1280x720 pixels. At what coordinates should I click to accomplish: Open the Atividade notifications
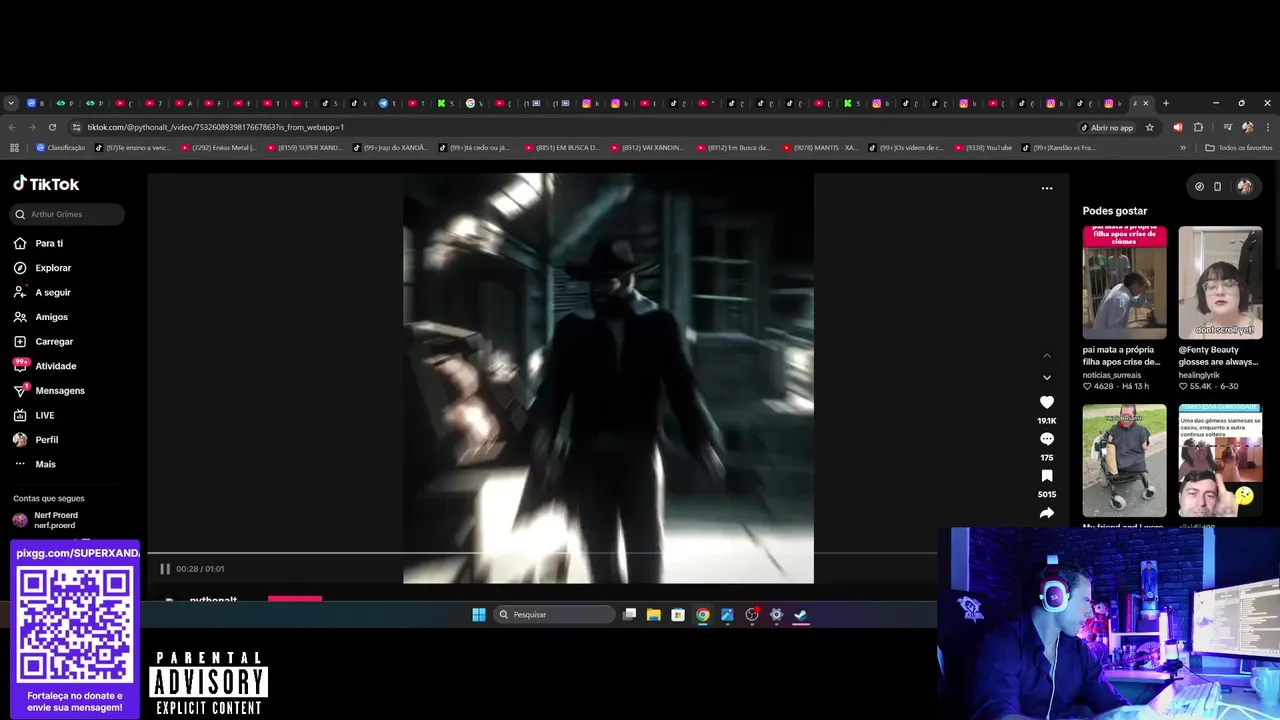pyautogui.click(x=55, y=366)
